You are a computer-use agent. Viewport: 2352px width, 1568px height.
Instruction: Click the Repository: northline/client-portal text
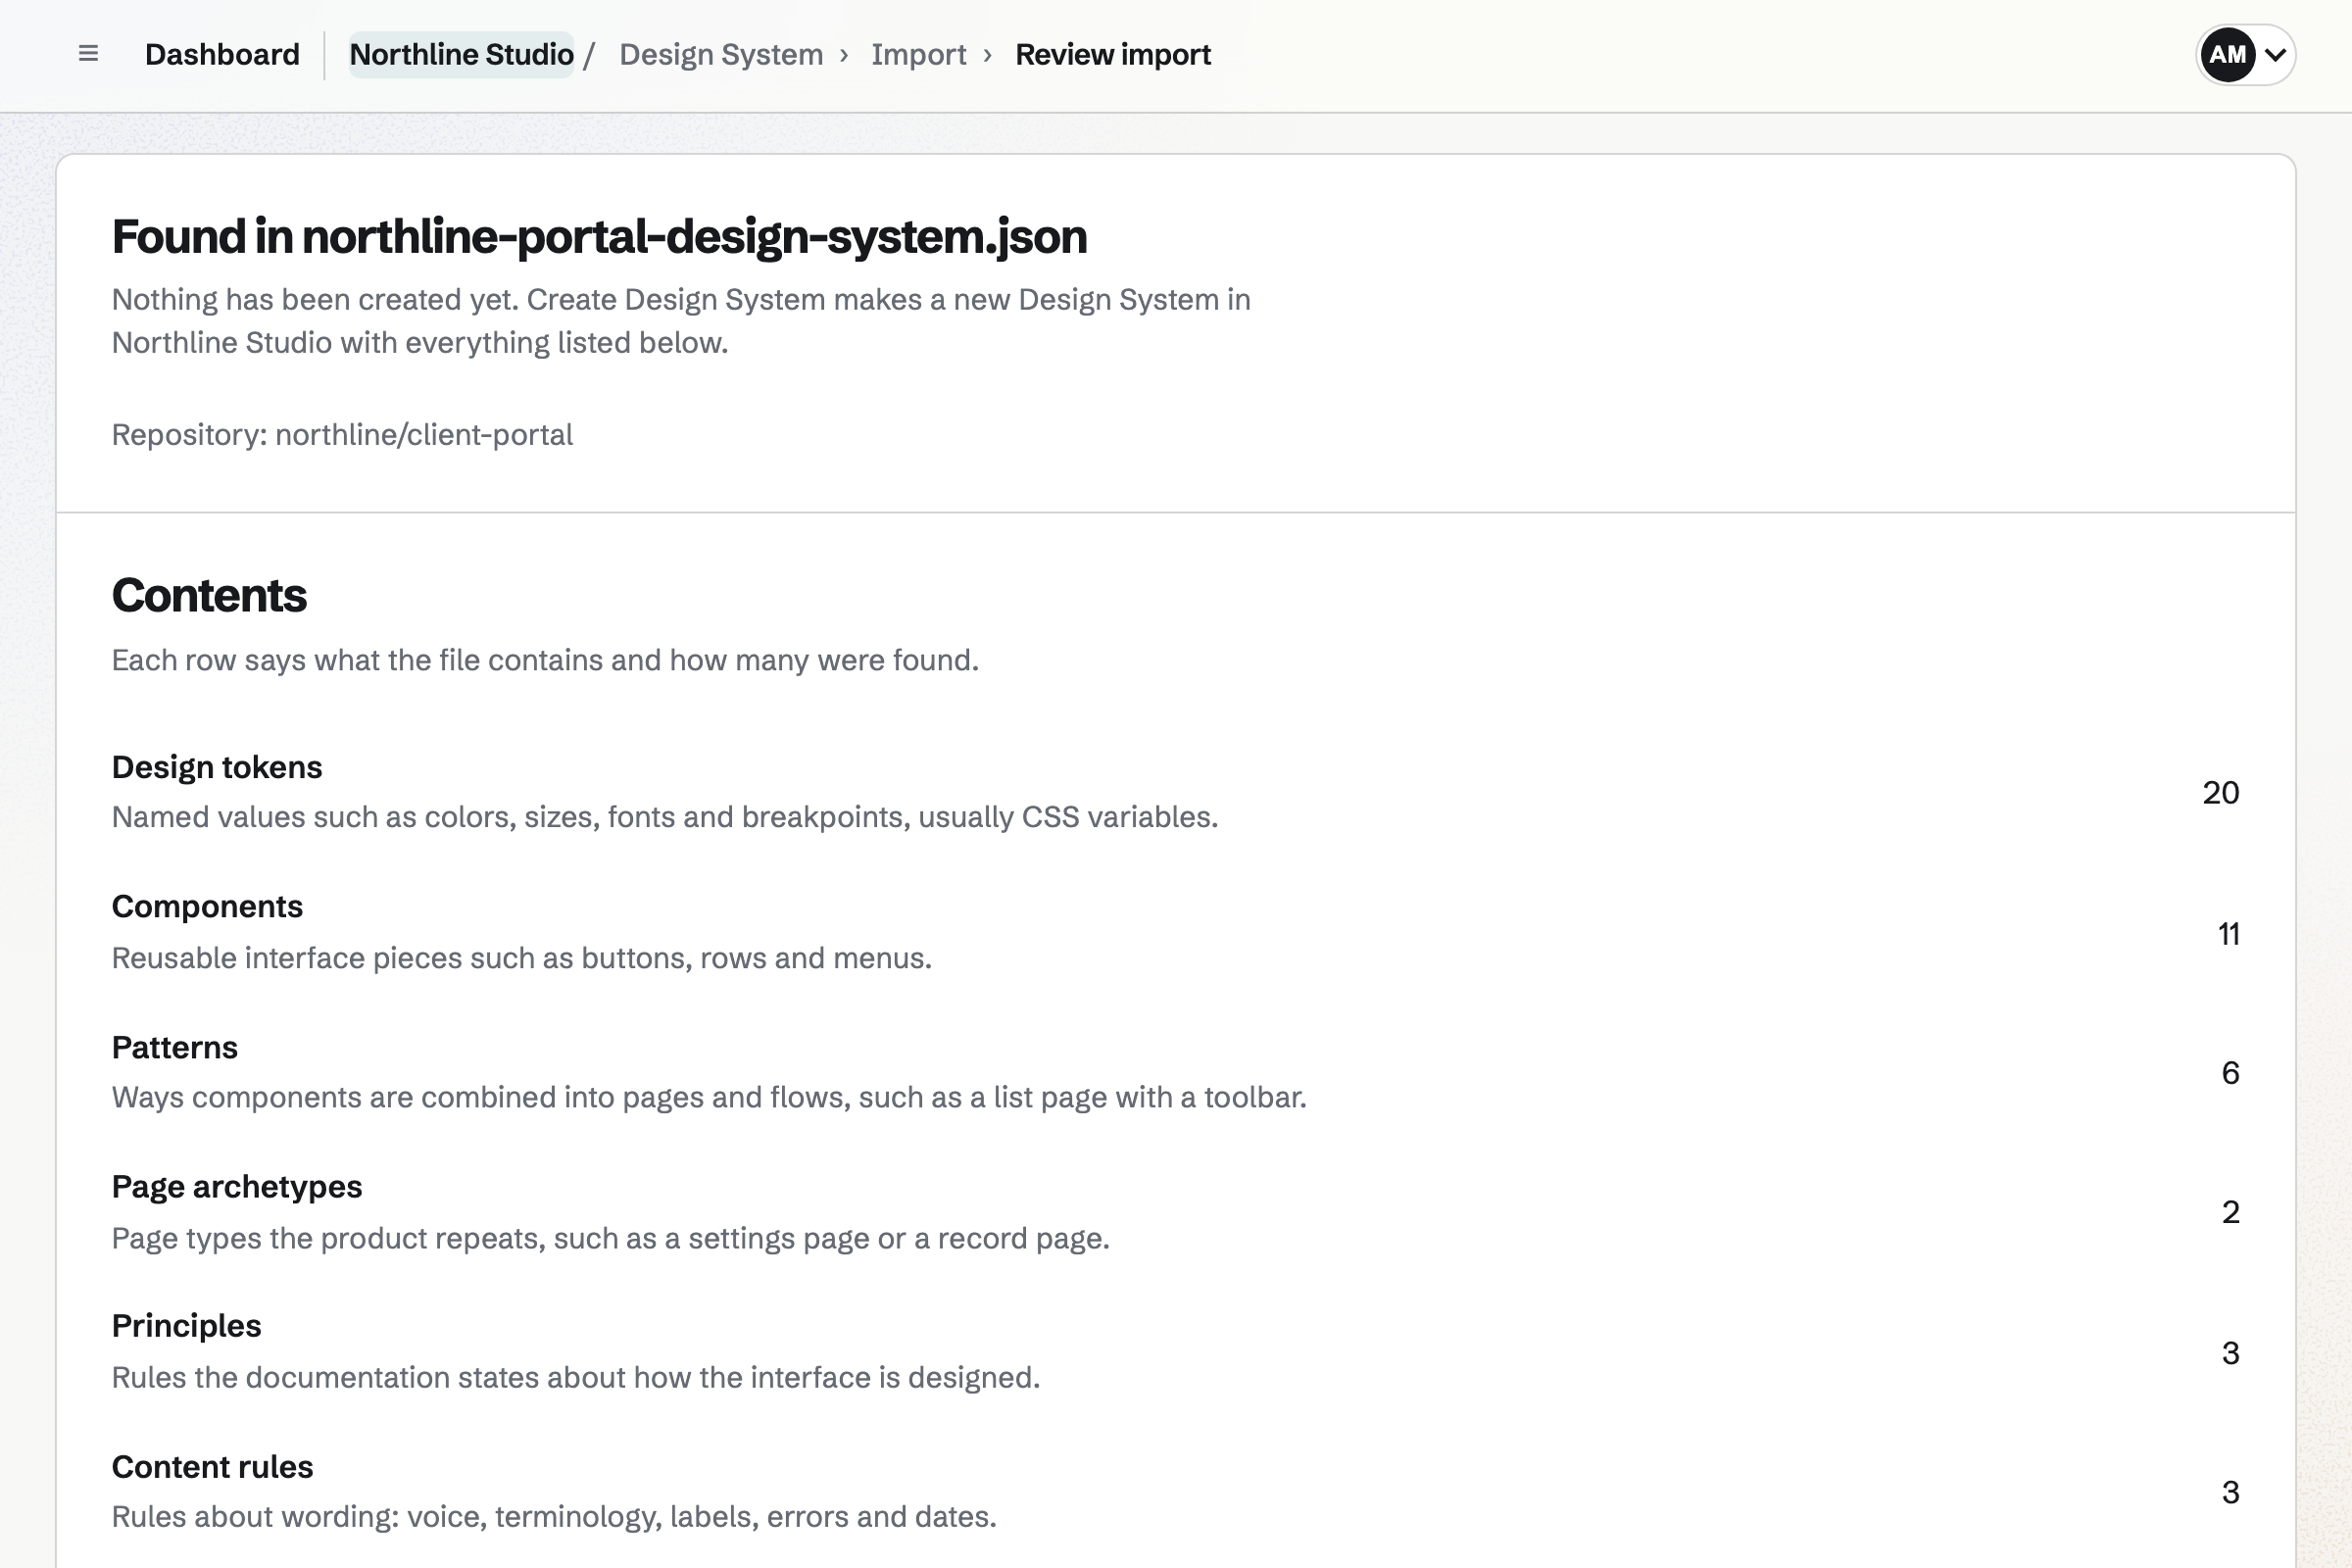(x=342, y=434)
